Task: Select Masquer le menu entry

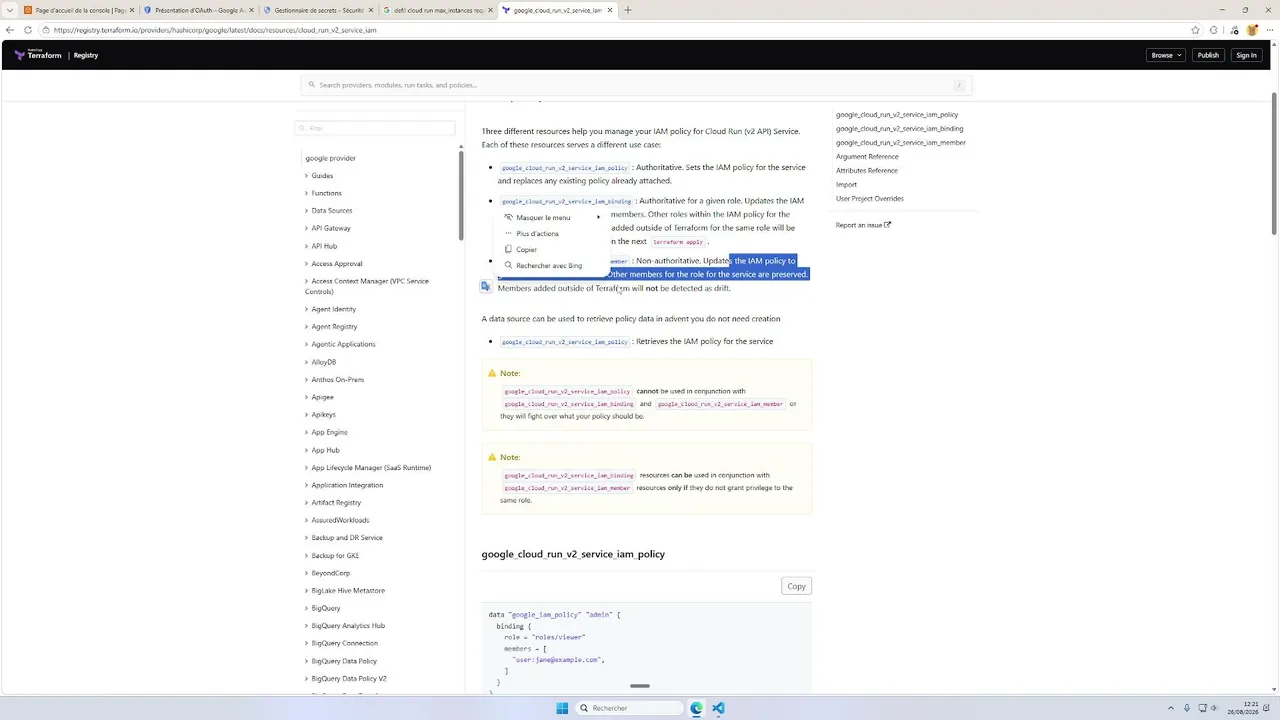Action: [x=543, y=217]
